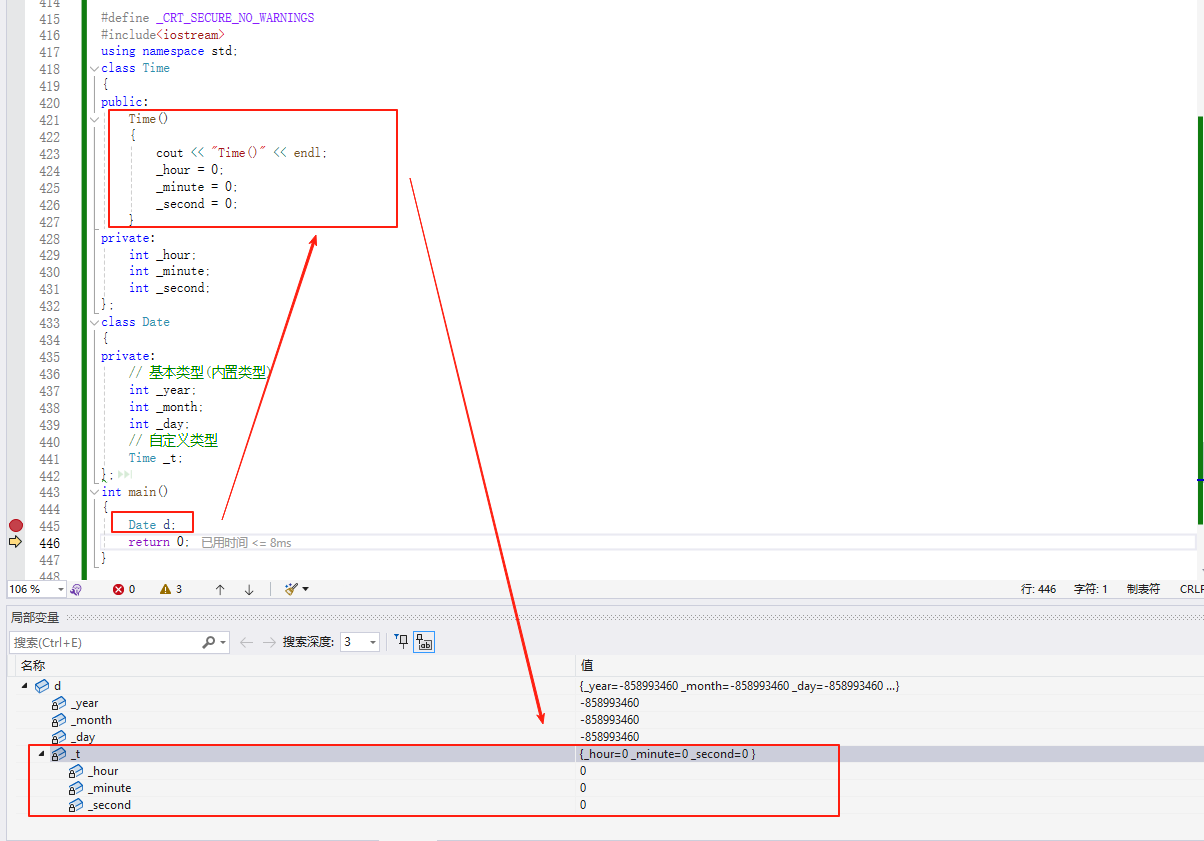Click the 名称 column header
The width and height of the screenshot is (1204, 841).
33,665
